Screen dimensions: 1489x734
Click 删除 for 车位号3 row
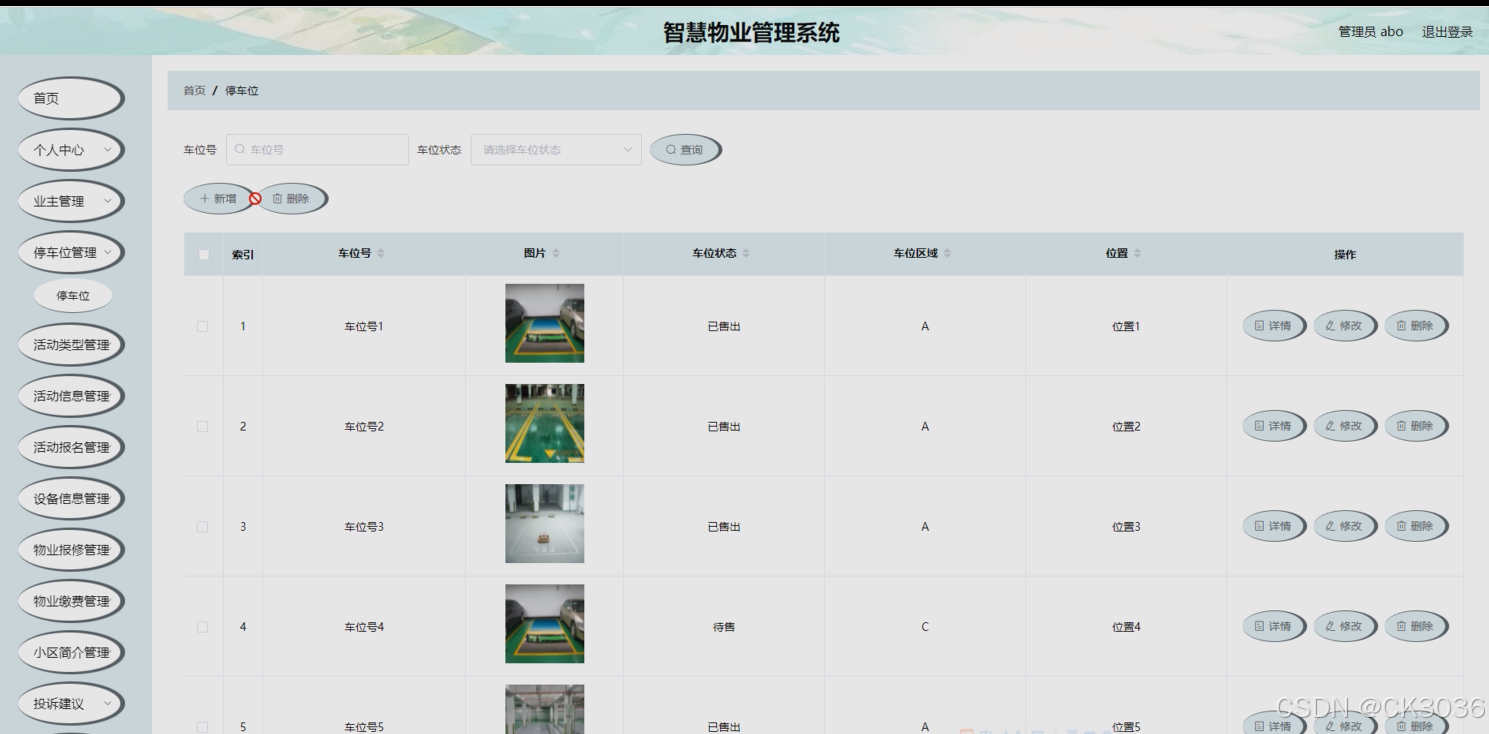[x=1416, y=526]
